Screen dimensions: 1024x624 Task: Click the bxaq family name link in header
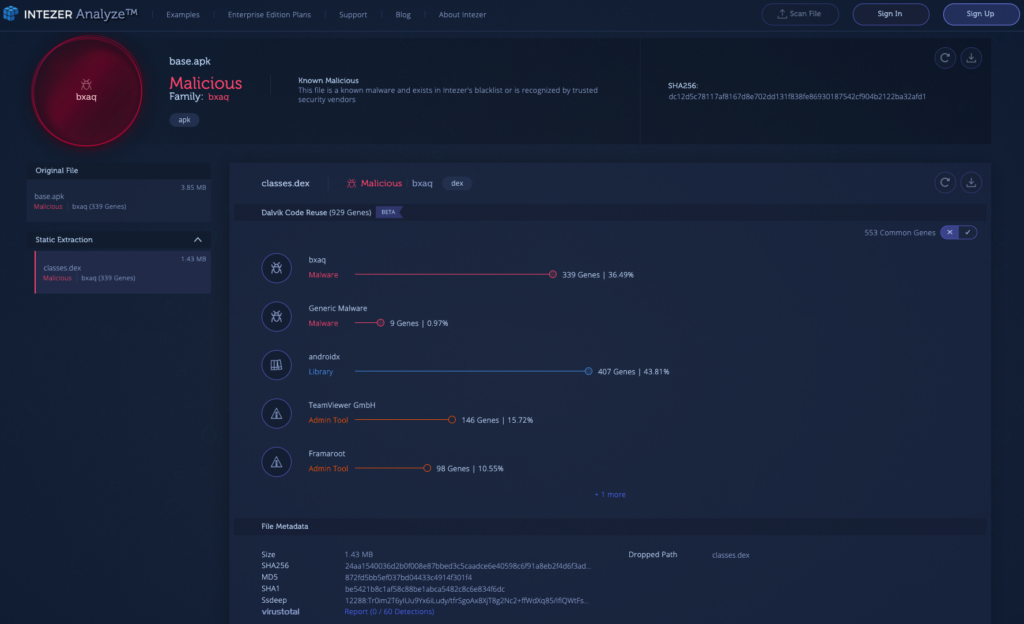219,97
